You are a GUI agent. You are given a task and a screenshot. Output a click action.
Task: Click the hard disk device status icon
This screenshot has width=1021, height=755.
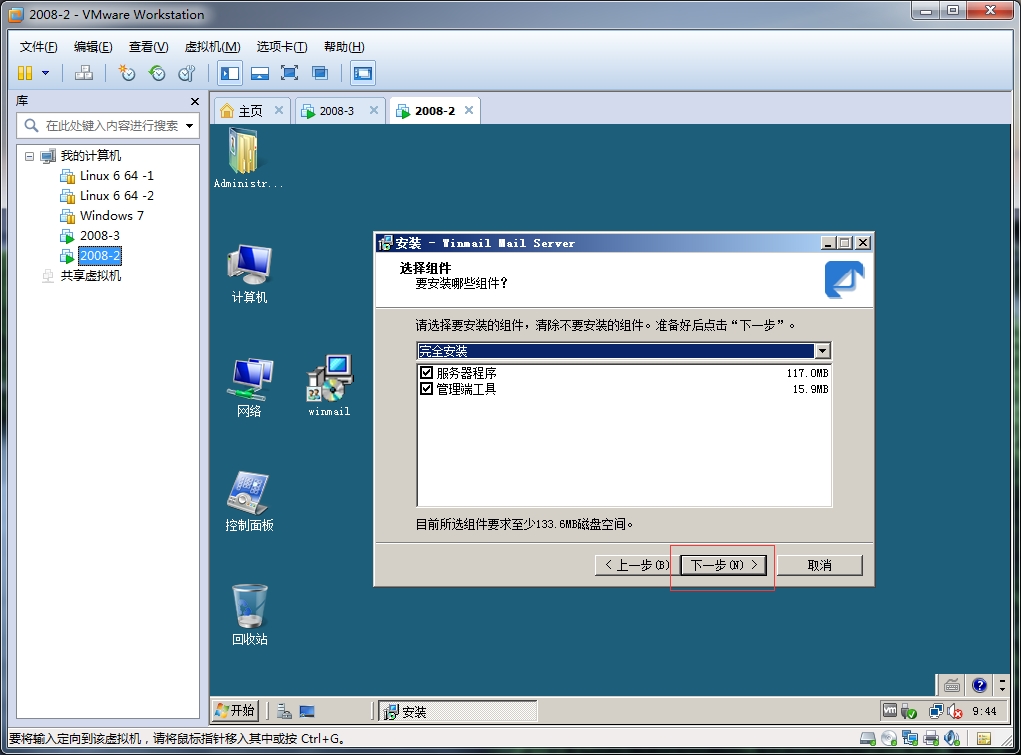coord(867,739)
